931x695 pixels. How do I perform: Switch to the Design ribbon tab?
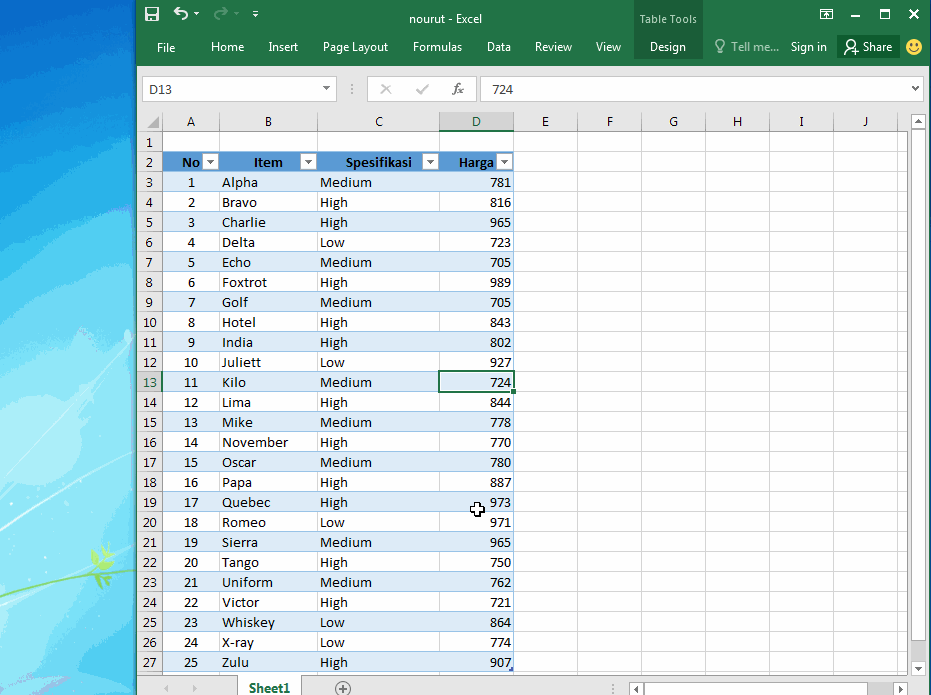pos(667,46)
